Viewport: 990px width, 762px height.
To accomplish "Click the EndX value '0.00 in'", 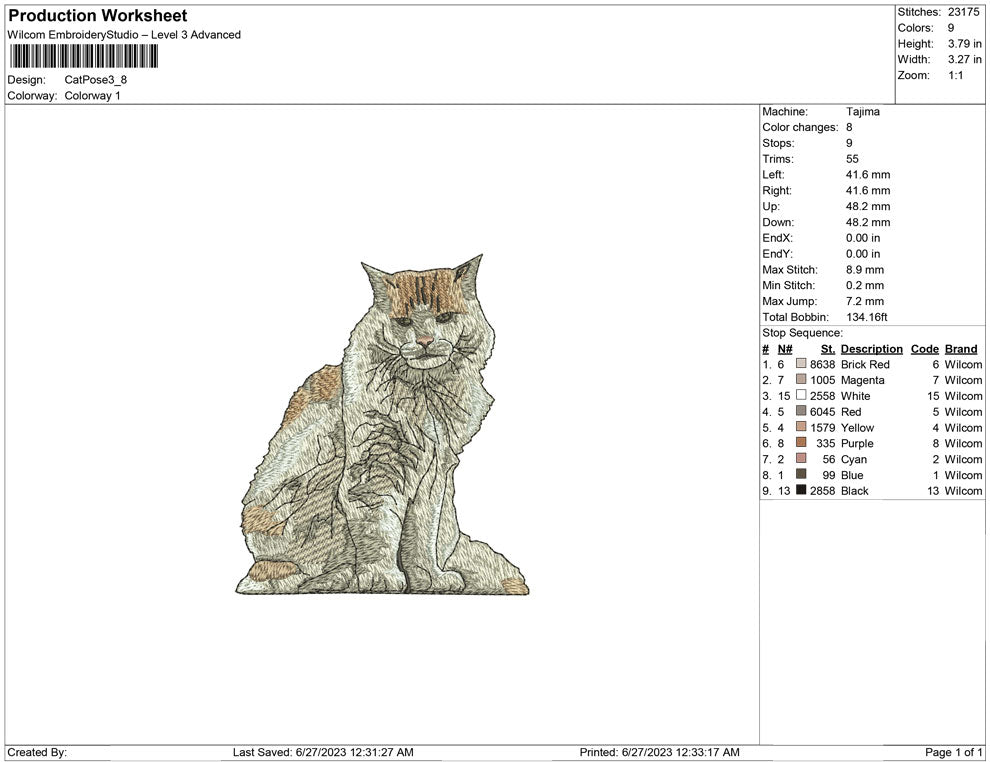I will tap(862, 238).
